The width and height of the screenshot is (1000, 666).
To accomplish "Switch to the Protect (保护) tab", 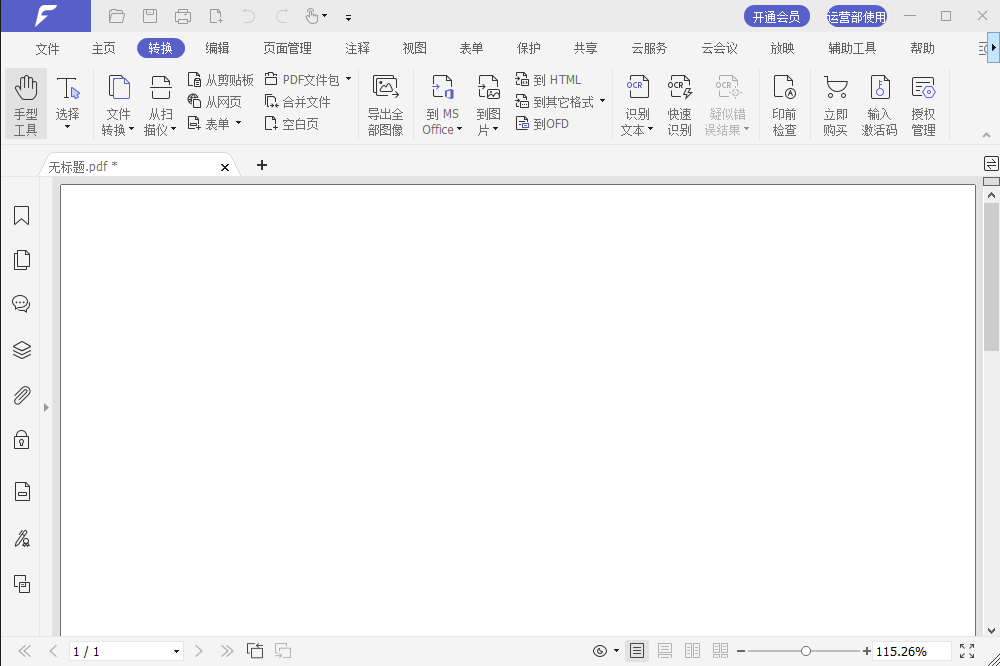I will pos(529,48).
